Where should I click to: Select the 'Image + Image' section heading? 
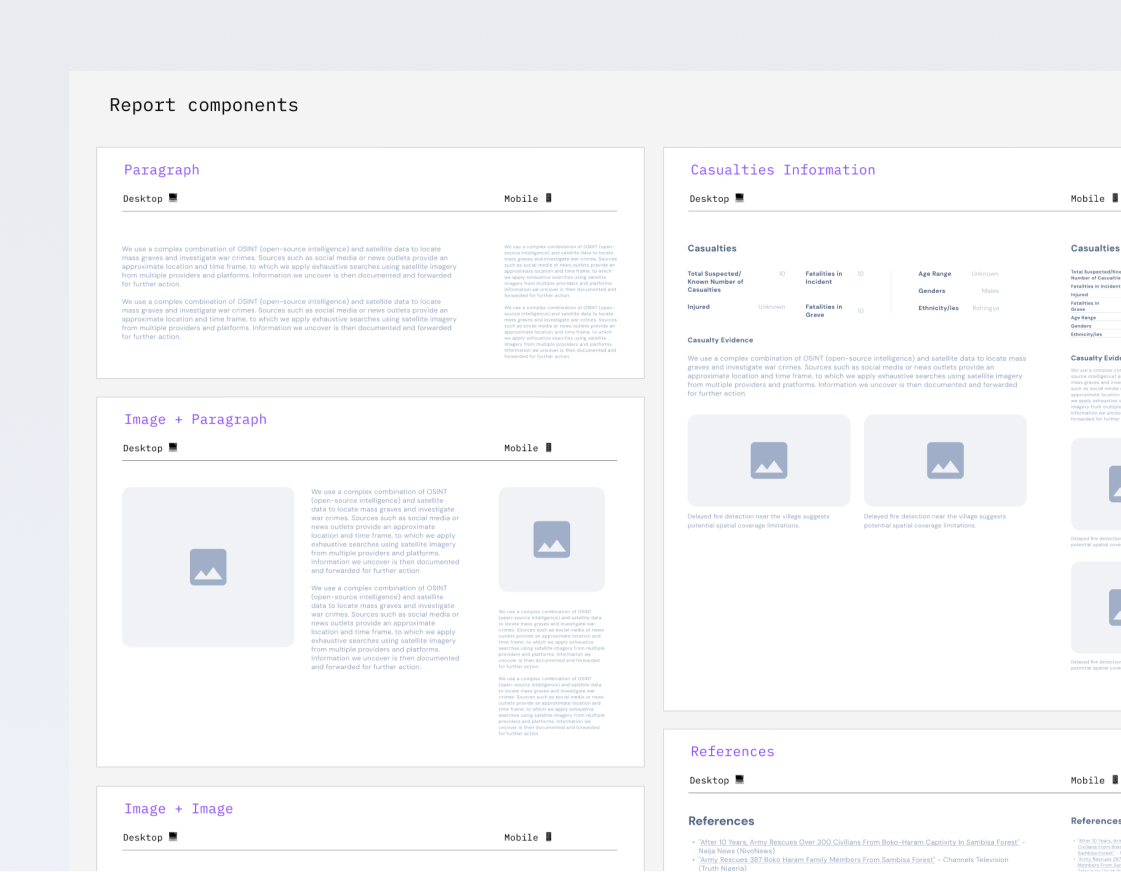[179, 808]
